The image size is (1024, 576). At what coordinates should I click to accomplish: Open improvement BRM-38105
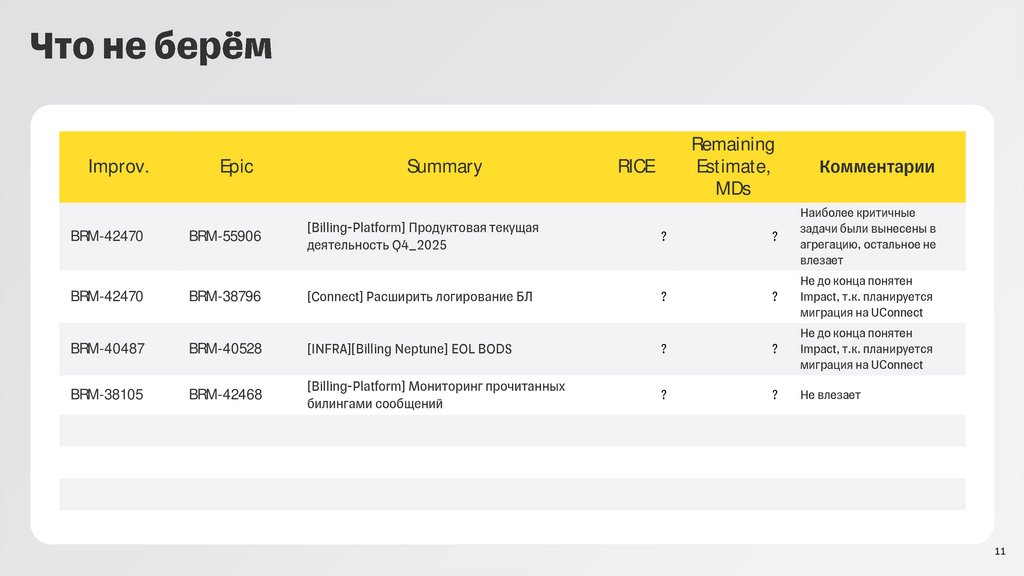pyautogui.click(x=107, y=395)
